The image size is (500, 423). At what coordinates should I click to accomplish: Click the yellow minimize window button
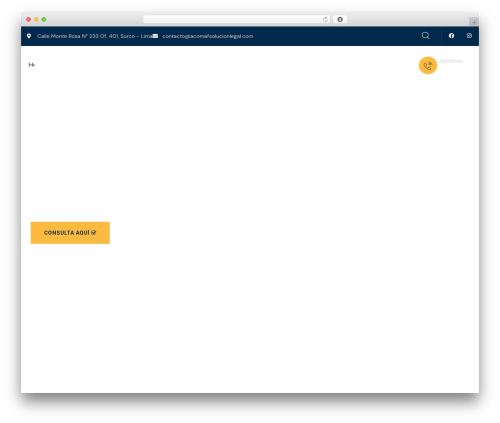pos(36,19)
